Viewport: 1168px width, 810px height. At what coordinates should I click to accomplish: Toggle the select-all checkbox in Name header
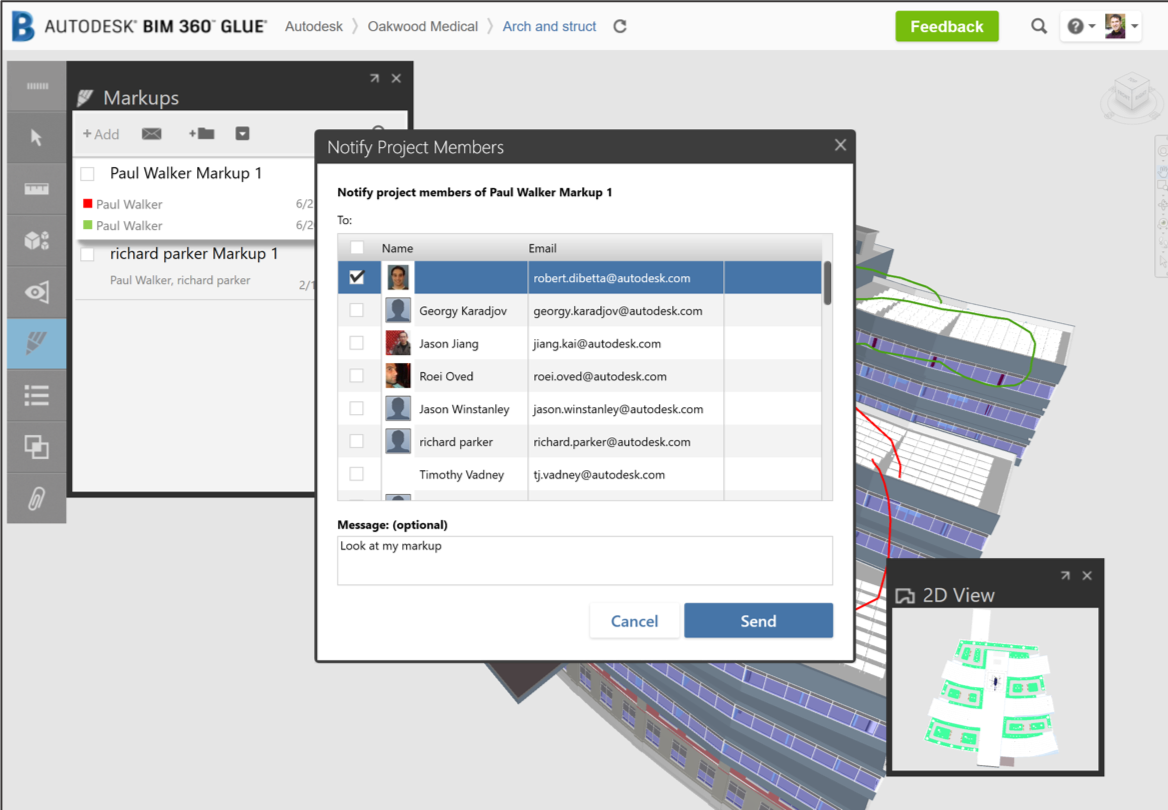(357, 247)
